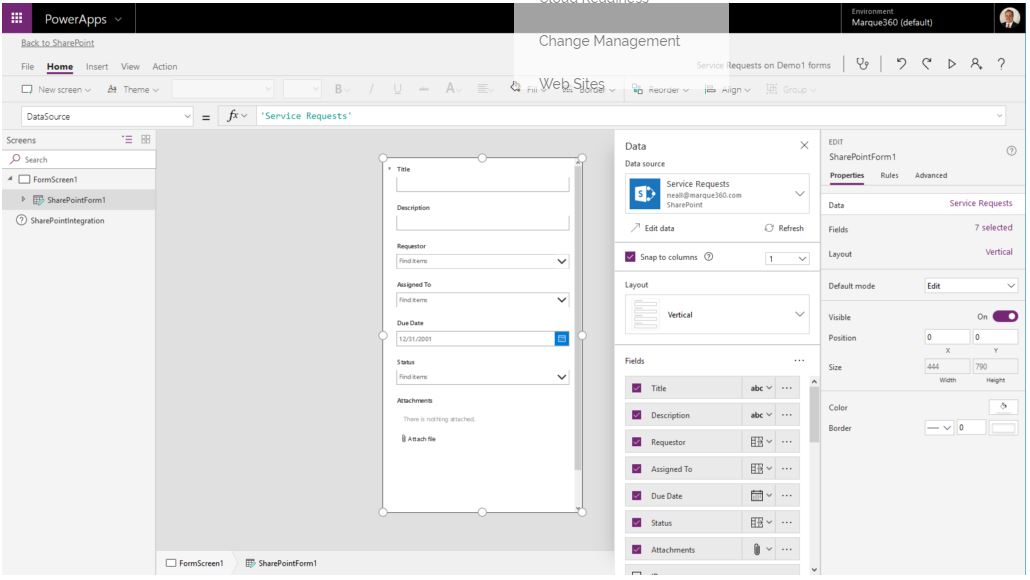Open the File menu
The width and height of the screenshot is (1030, 580).
click(28, 66)
